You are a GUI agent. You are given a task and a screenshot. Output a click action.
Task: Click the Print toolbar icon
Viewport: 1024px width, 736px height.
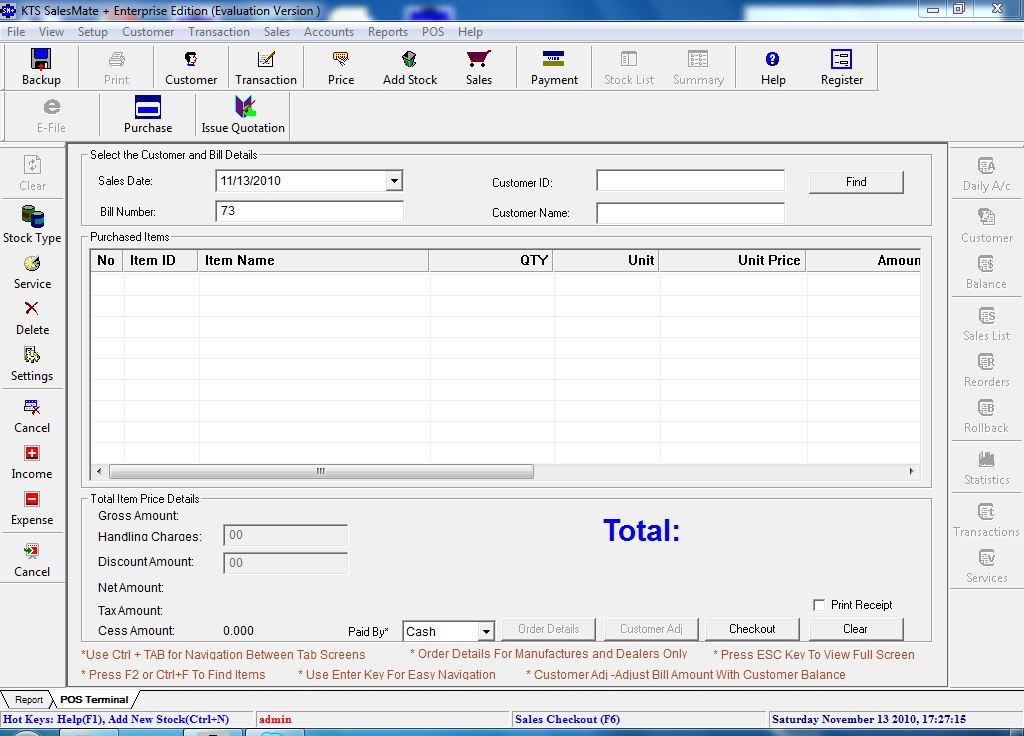pos(116,67)
